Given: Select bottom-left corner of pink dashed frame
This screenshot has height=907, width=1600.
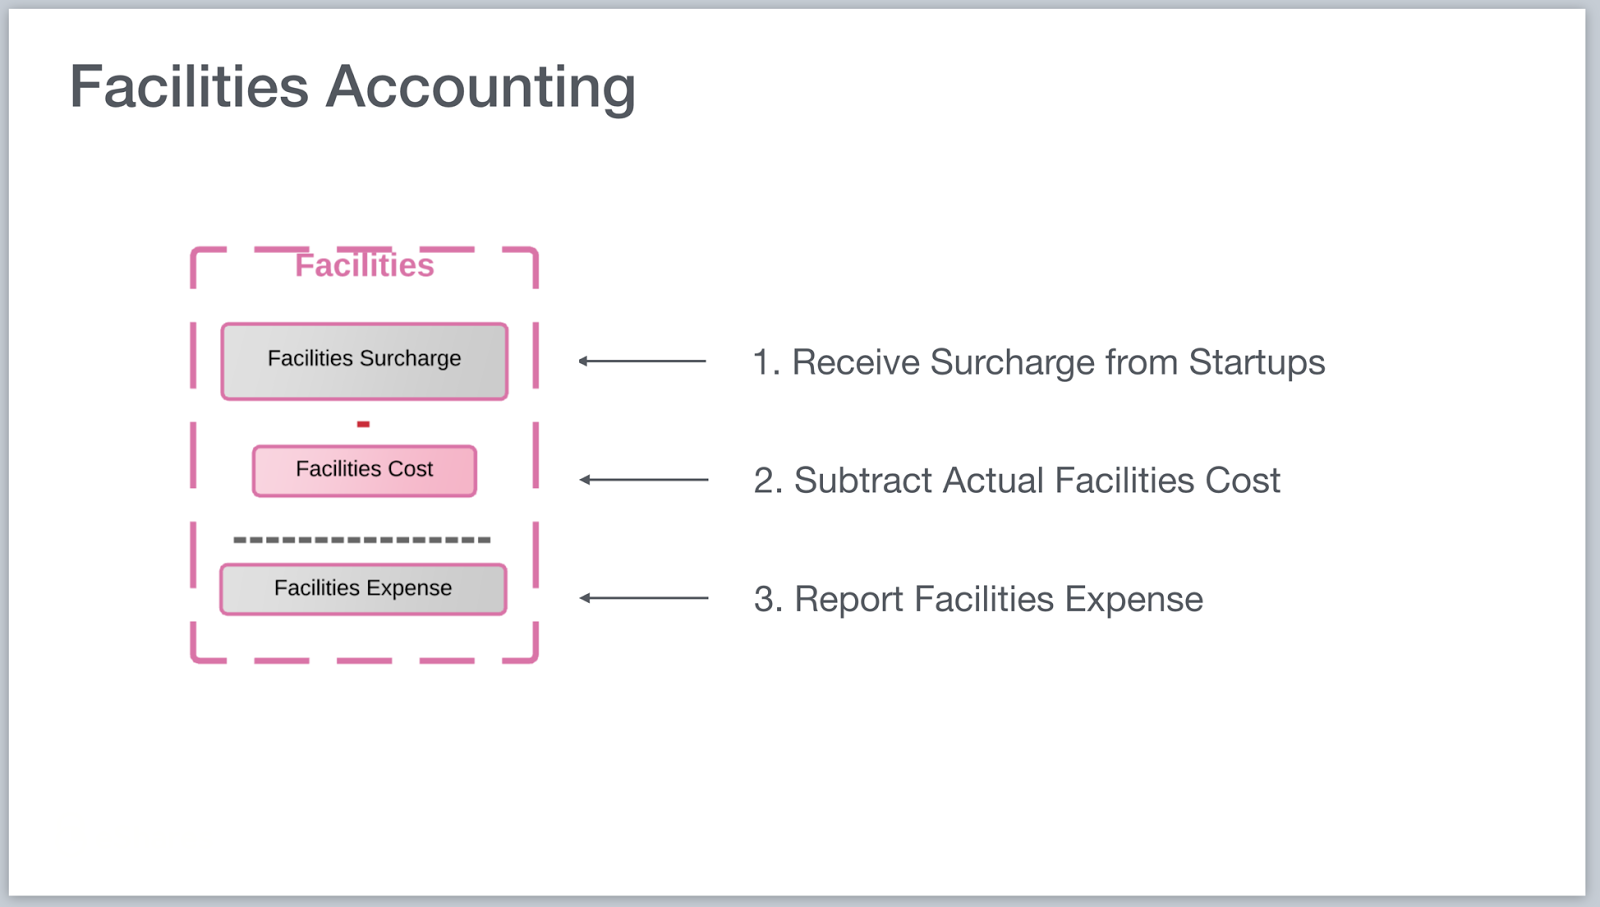Looking at the screenshot, I should point(196,657).
